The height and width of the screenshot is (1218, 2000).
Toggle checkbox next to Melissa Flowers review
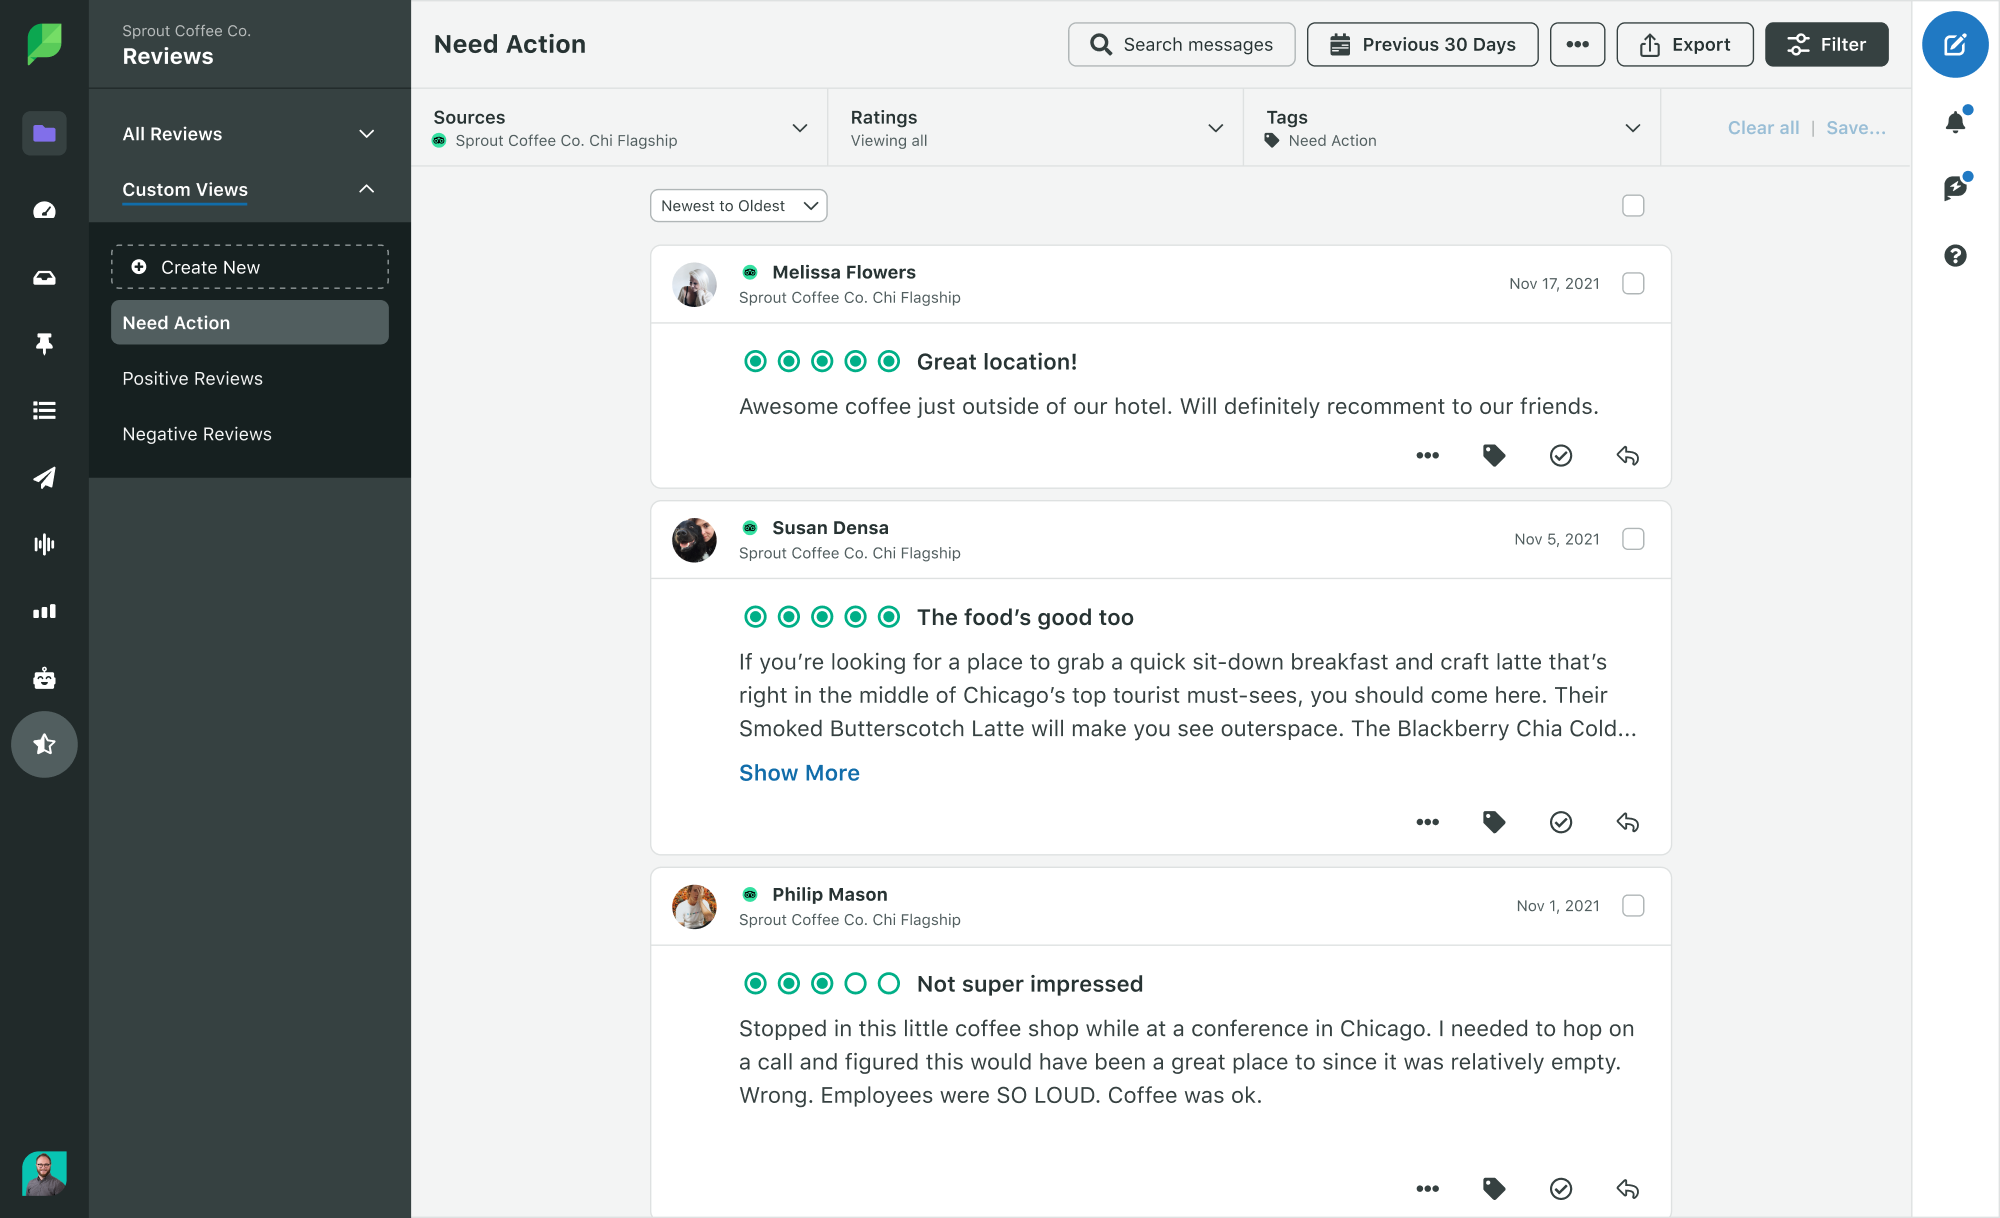click(1633, 283)
